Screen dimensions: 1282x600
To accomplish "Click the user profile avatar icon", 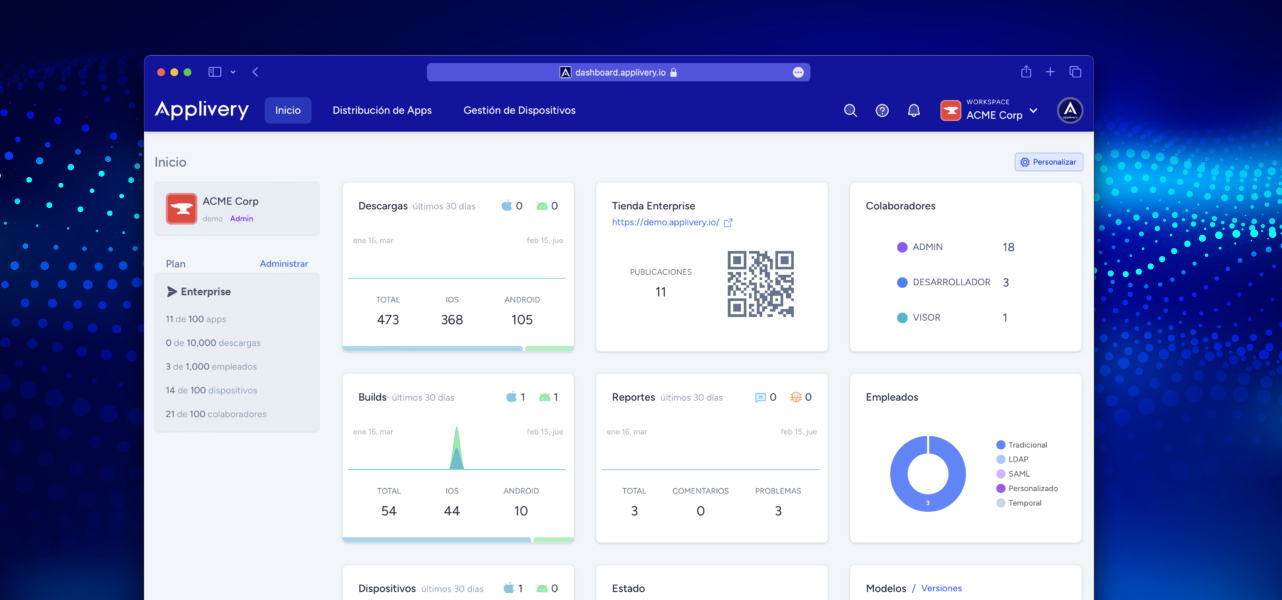I will (1070, 111).
